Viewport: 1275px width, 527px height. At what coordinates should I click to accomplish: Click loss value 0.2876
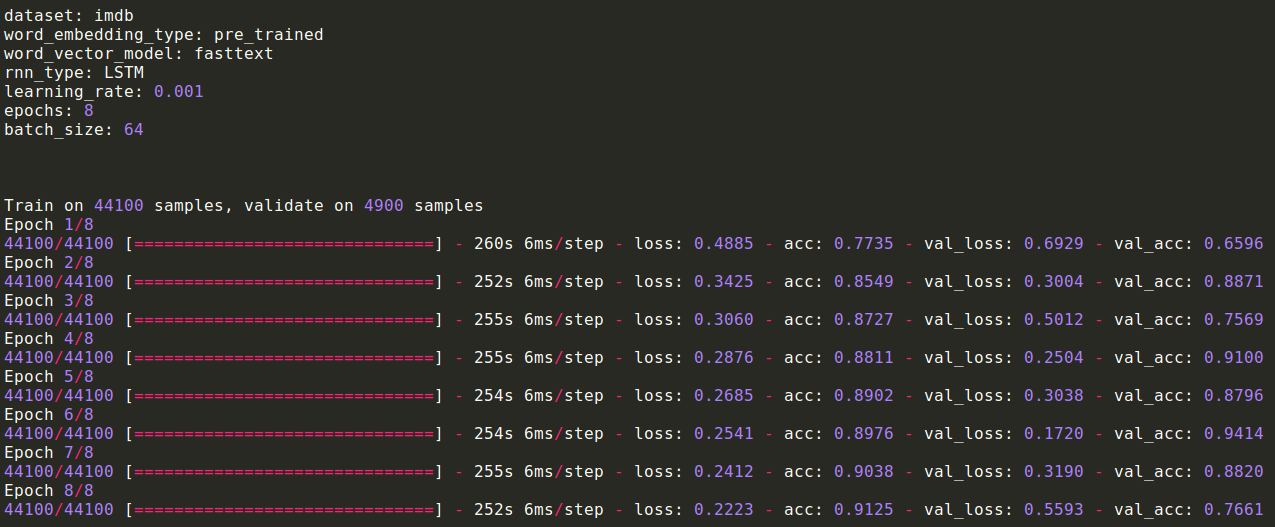724,357
